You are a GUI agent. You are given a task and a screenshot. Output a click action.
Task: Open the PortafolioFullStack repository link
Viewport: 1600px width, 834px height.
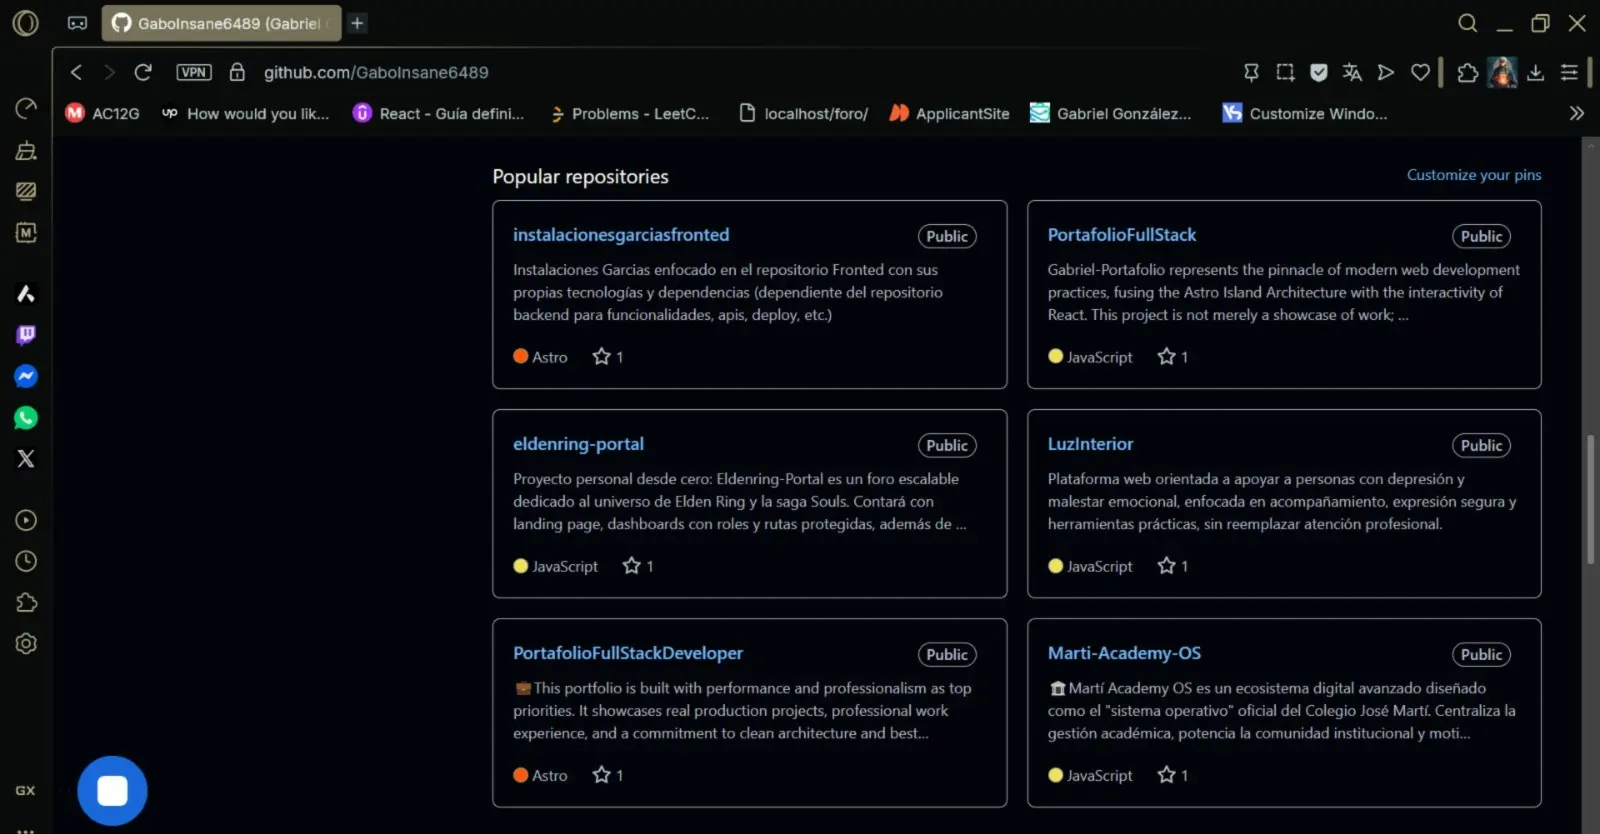pyautogui.click(x=1122, y=235)
